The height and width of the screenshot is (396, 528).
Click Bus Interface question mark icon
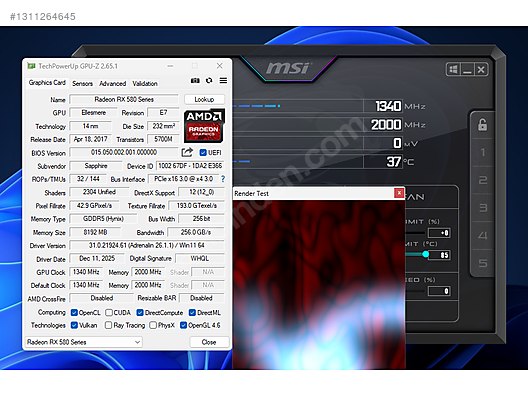pyautogui.click(x=223, y=179)
